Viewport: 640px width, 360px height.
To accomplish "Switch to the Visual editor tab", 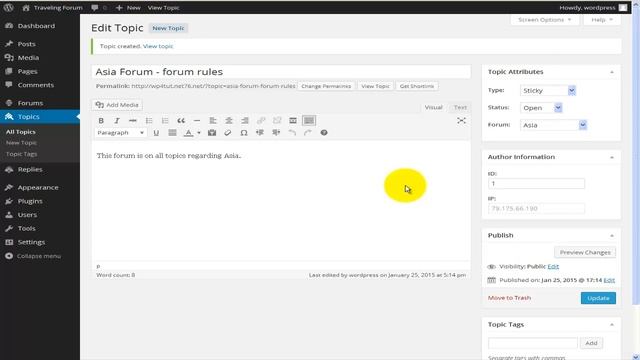I will coord(433,107).
